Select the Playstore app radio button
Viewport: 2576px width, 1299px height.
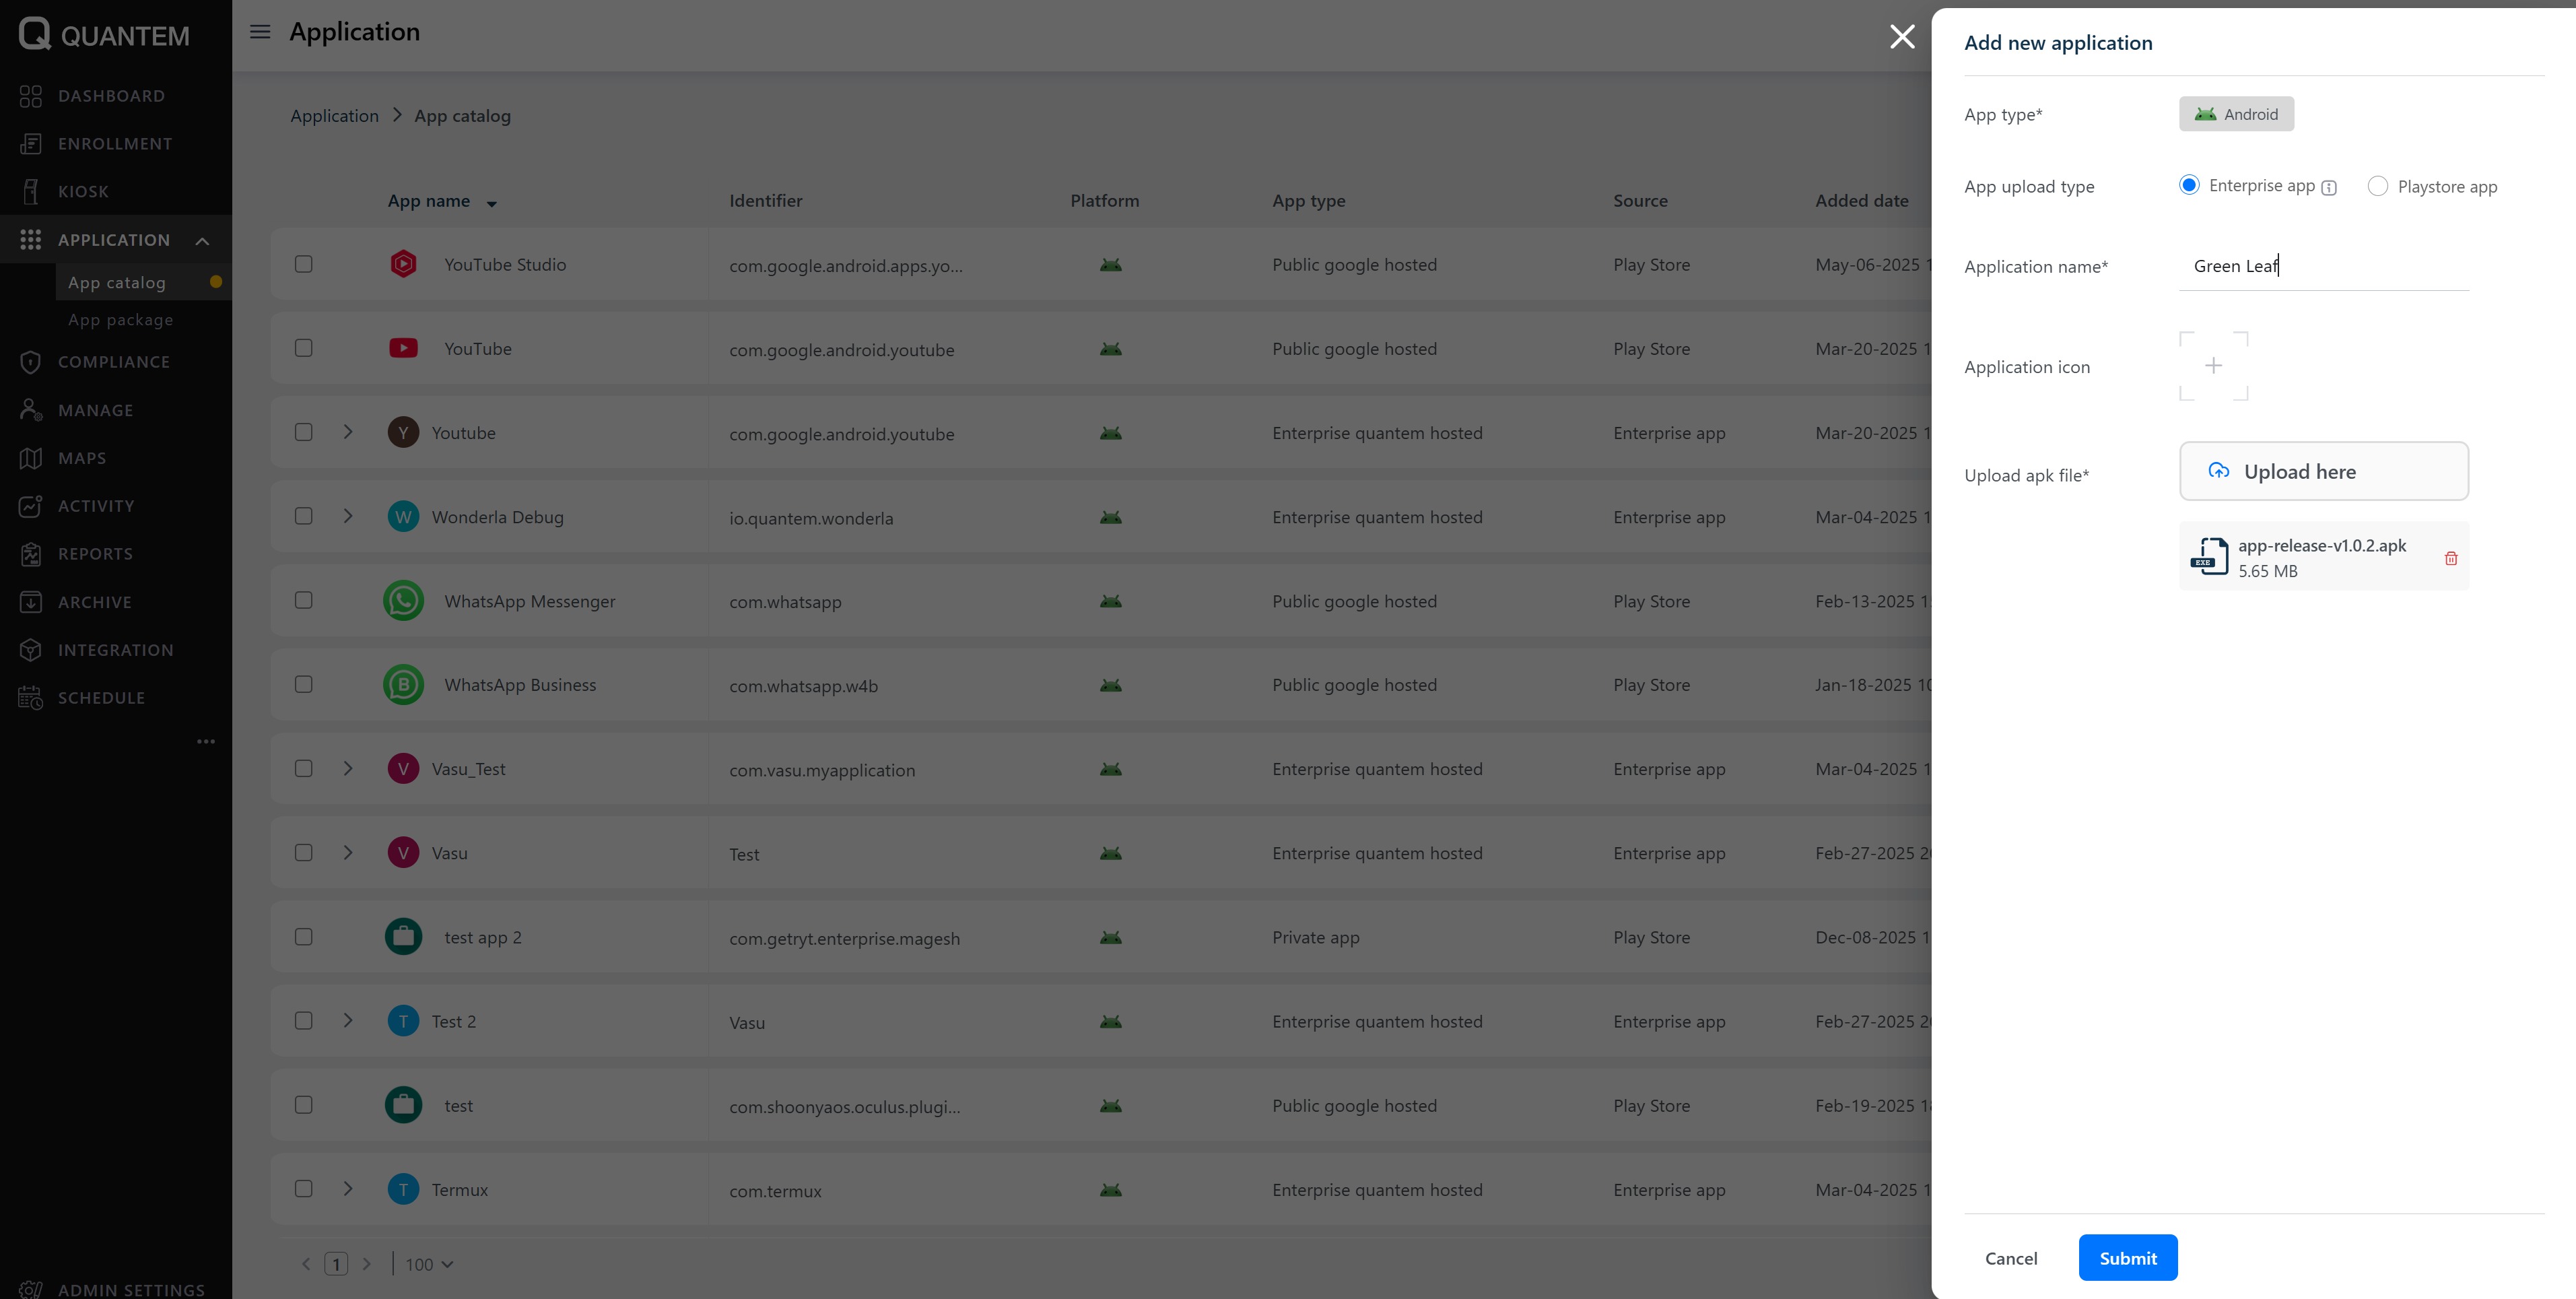[2377, 186]
